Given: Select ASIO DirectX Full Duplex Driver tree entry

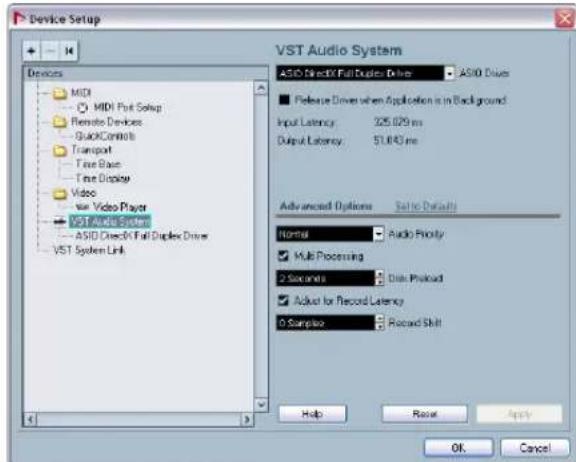Looking at the screenshot, I should coord(142,236).
